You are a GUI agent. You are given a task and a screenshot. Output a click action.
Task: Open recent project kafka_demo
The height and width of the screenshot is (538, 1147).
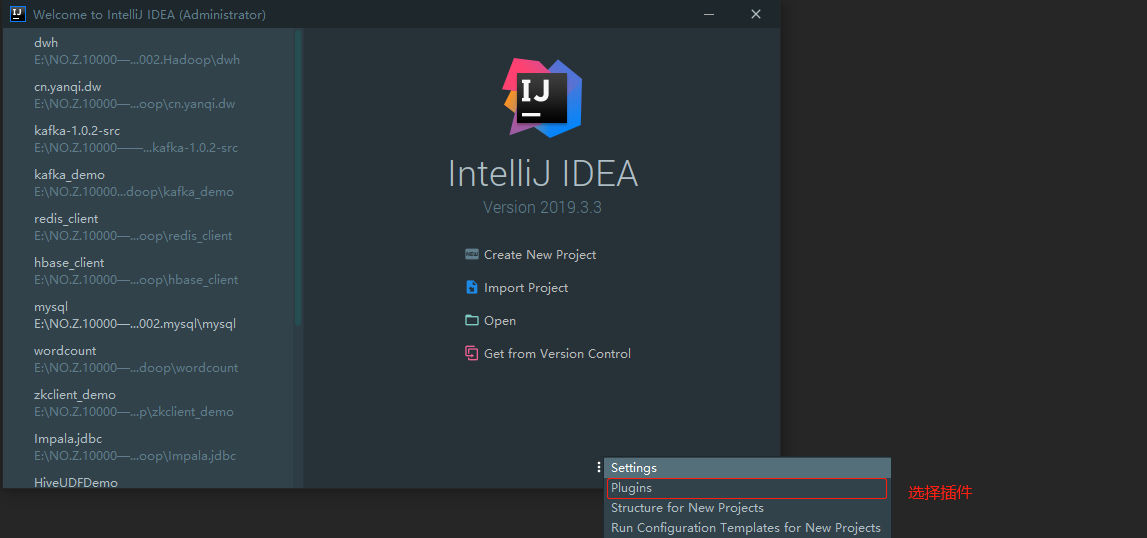[x=149, y=183]
